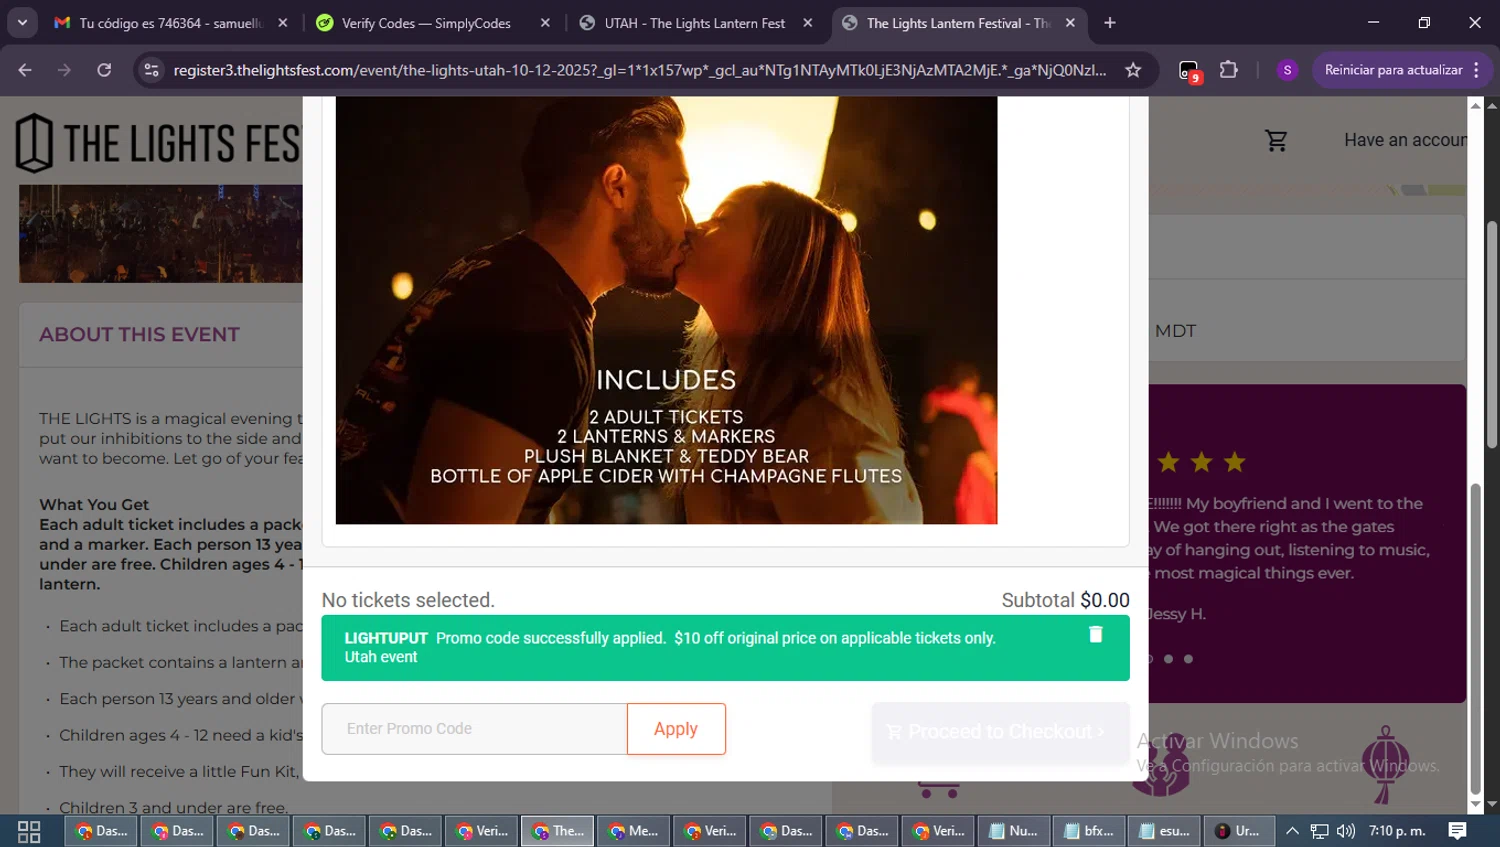
Task: Select second testimonial carousel dot
Action: [1168, 659]
